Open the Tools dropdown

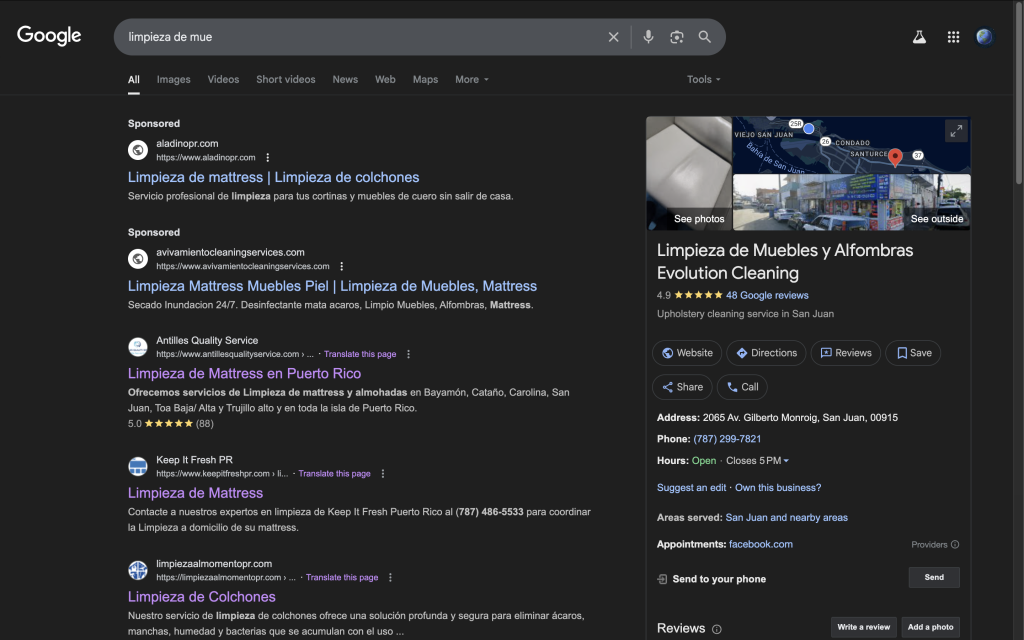click(x=703, y=80)
